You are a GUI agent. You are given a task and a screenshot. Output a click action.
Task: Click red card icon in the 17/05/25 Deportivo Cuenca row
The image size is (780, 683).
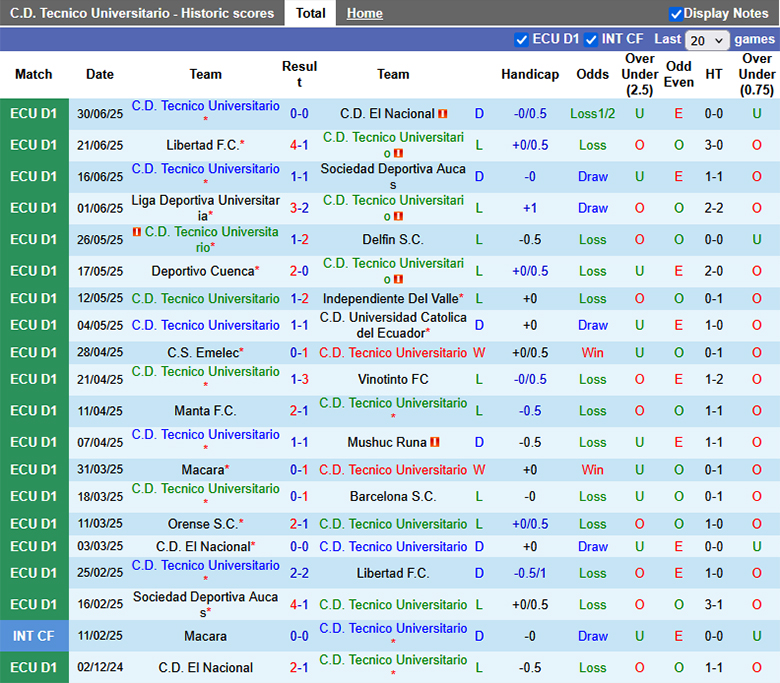point(398,279)
